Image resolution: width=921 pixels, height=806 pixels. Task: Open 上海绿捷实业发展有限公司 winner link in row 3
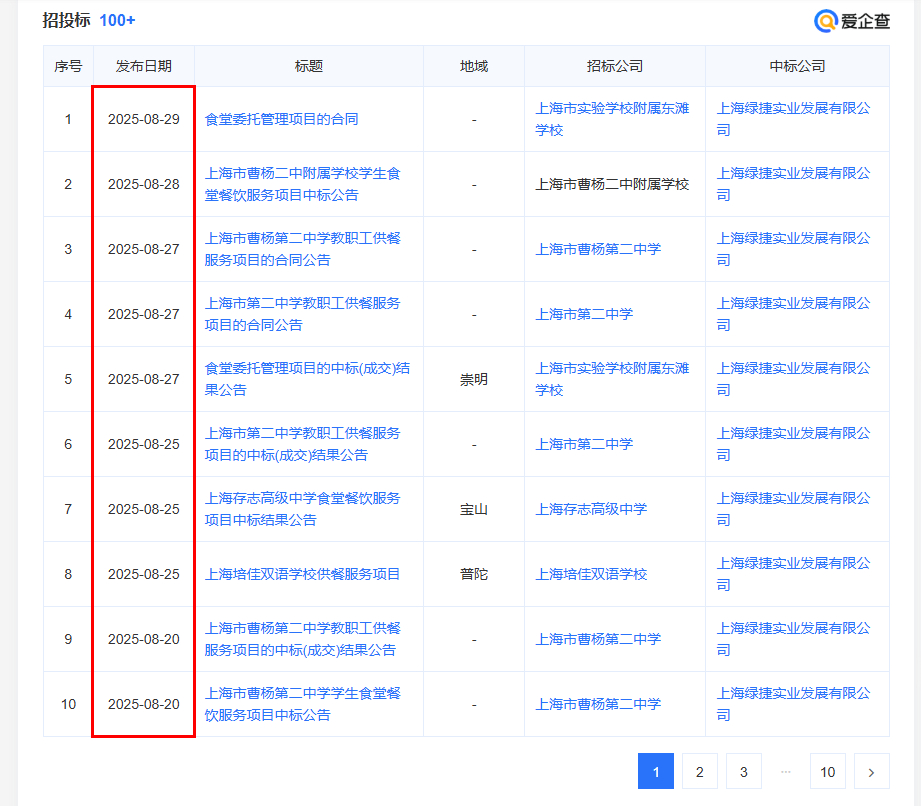pyautogui.click(x=794, y=249)
